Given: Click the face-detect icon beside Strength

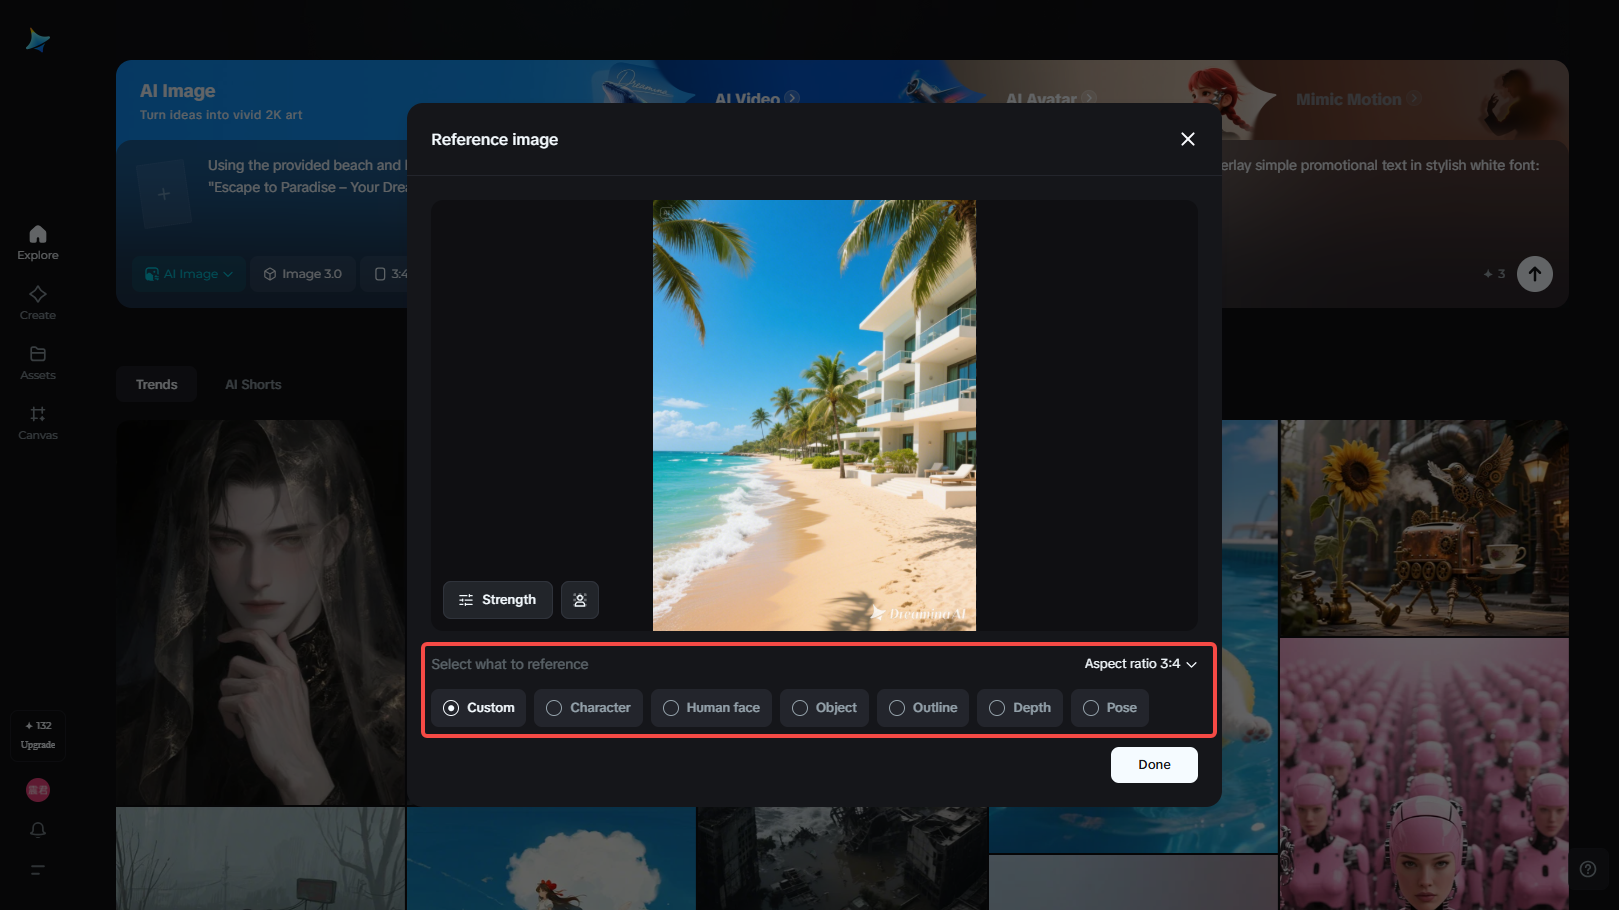Looking at the screenshot, I should [580, 600].
